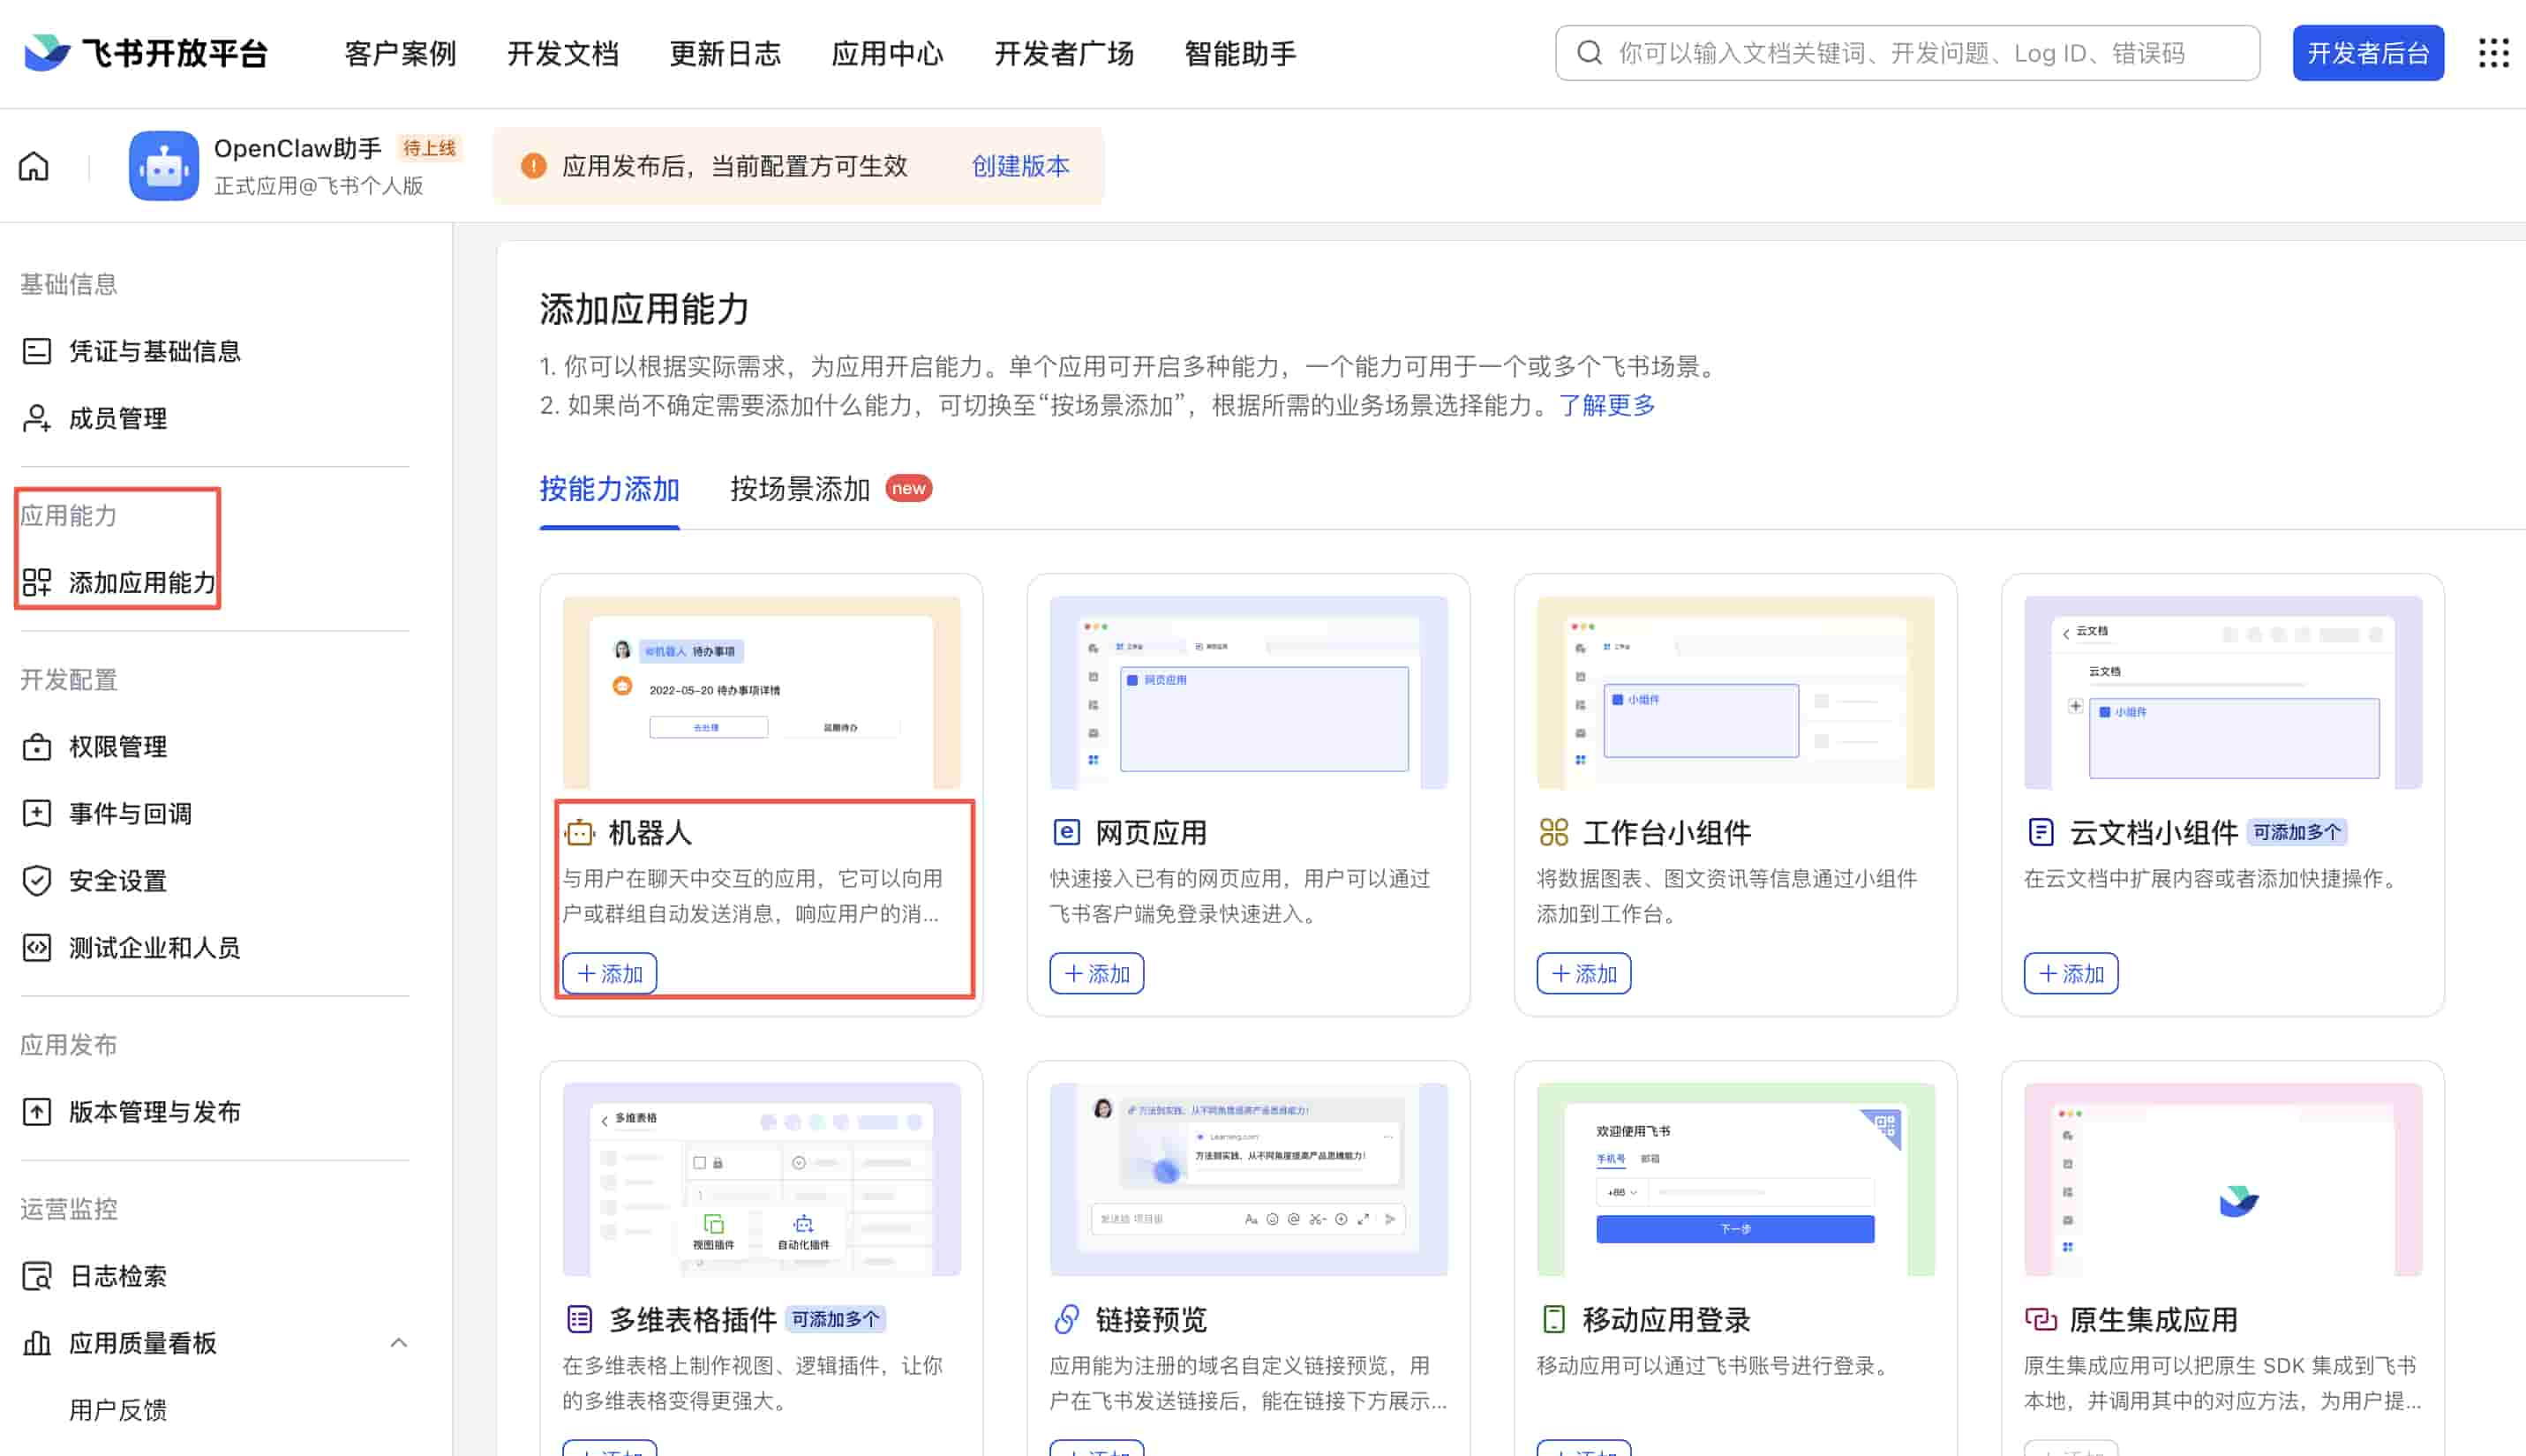Open the nine-dot apps grid icon

pyautogui.click(x=2493, y=53)
